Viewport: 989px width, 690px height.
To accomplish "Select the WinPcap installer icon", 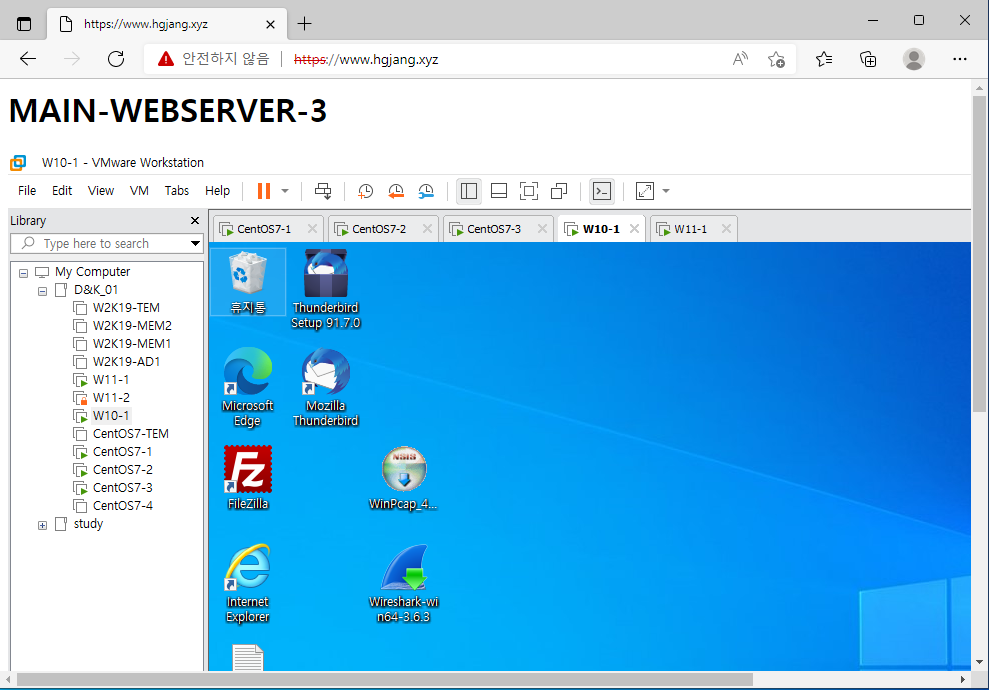I will pyautogui.click(x=404, y=477).
